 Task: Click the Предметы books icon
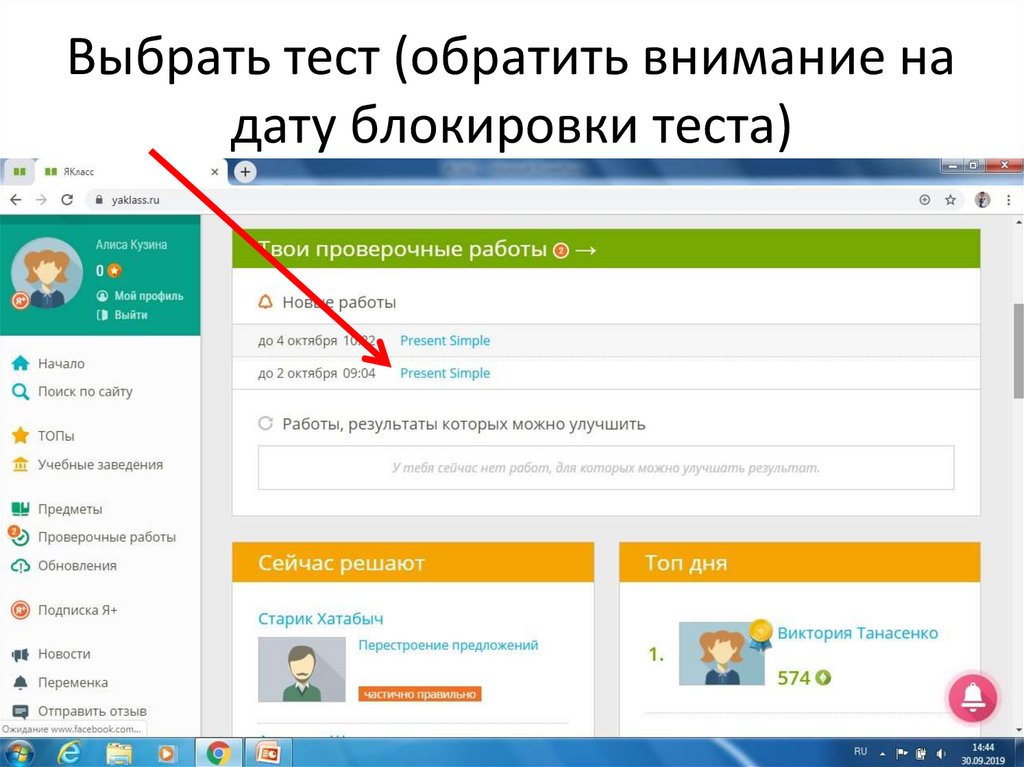(22, 509)
